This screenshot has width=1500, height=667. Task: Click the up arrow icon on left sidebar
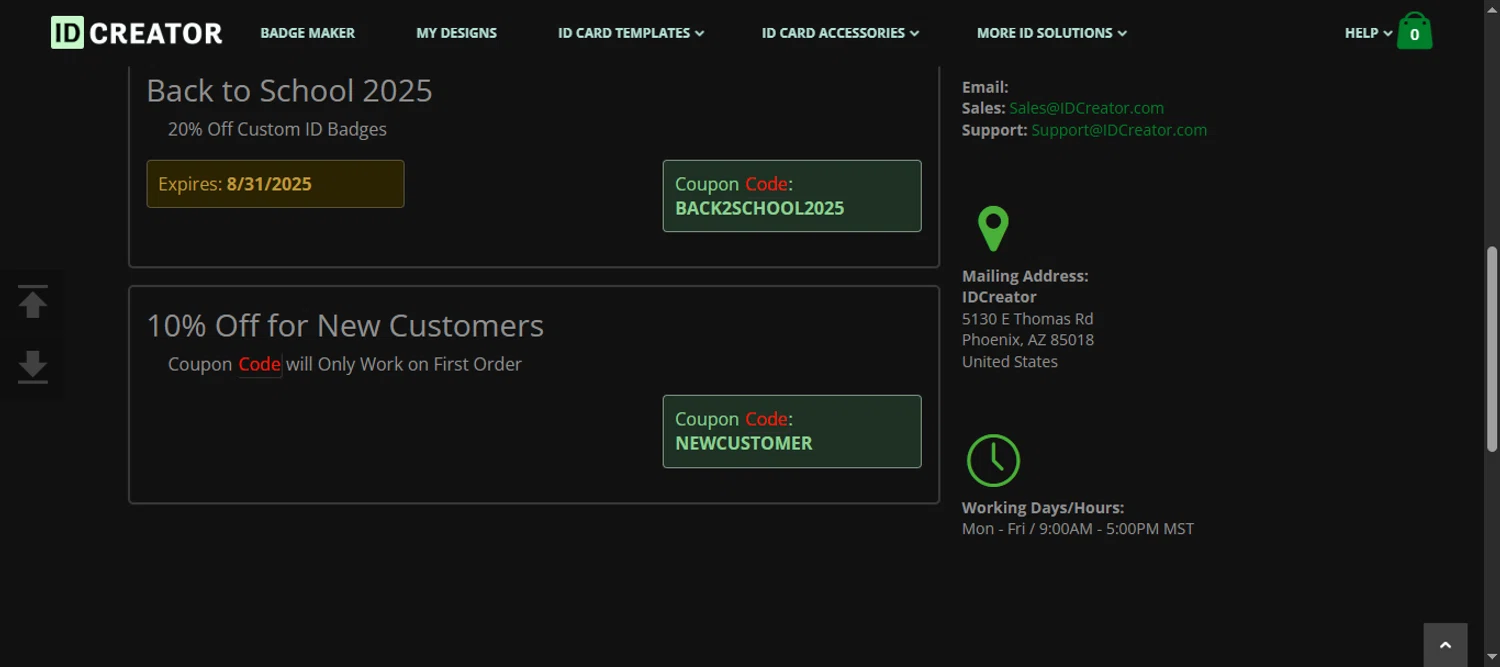click(x=33, y=302)
